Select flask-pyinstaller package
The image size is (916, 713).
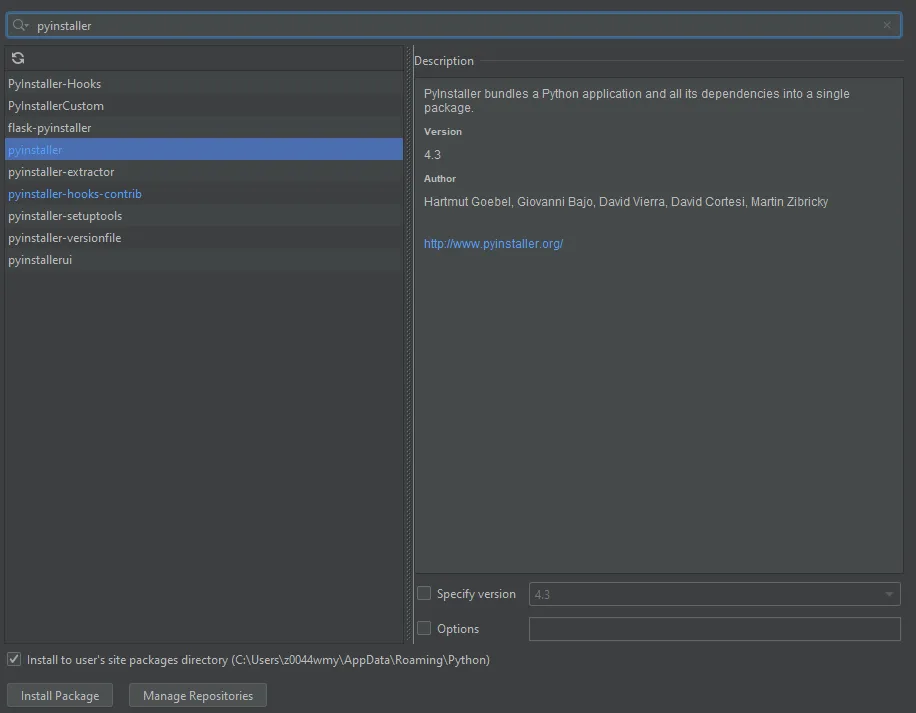point(203,128)
